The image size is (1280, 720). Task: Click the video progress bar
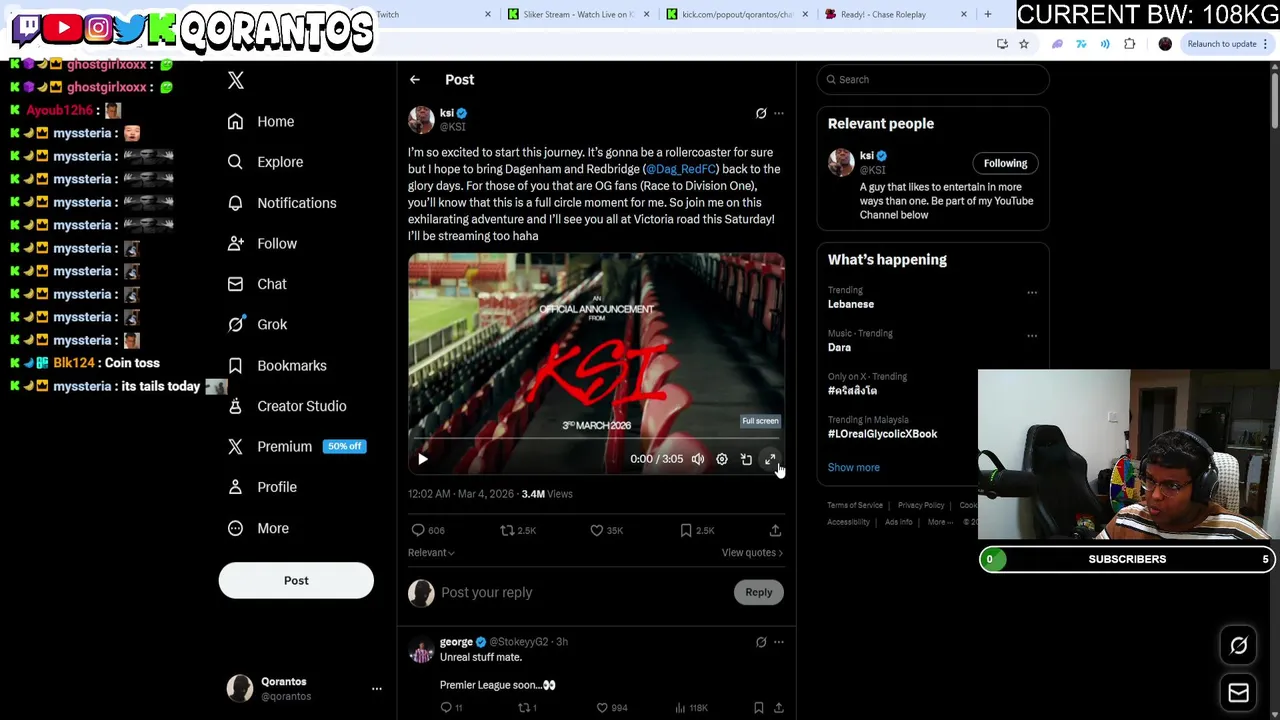(x=596, y=439)
